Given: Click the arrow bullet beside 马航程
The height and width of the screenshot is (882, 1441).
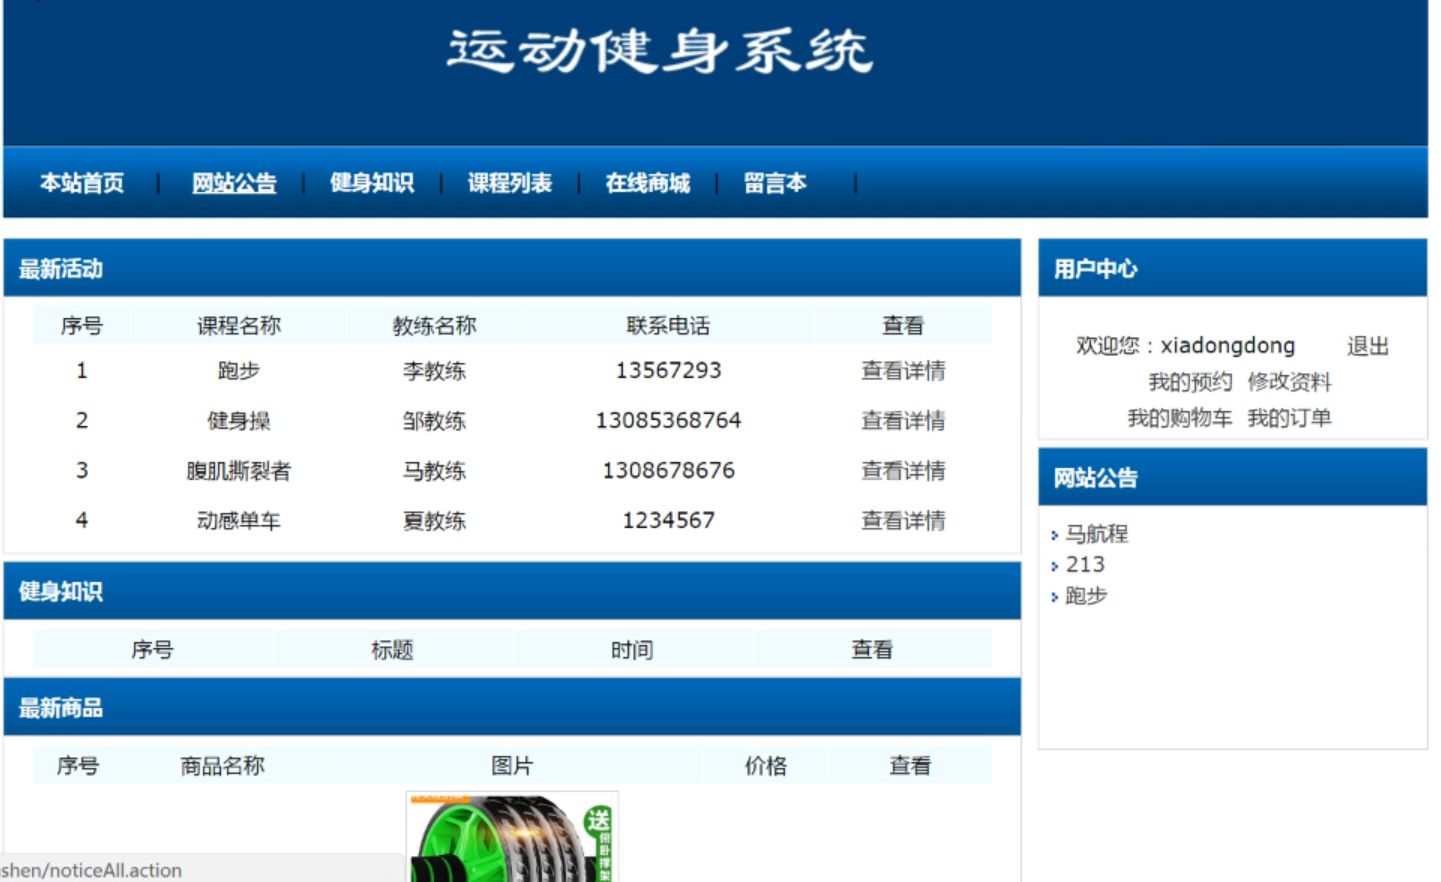Looking at the screenshot, I should point(1054,536).
